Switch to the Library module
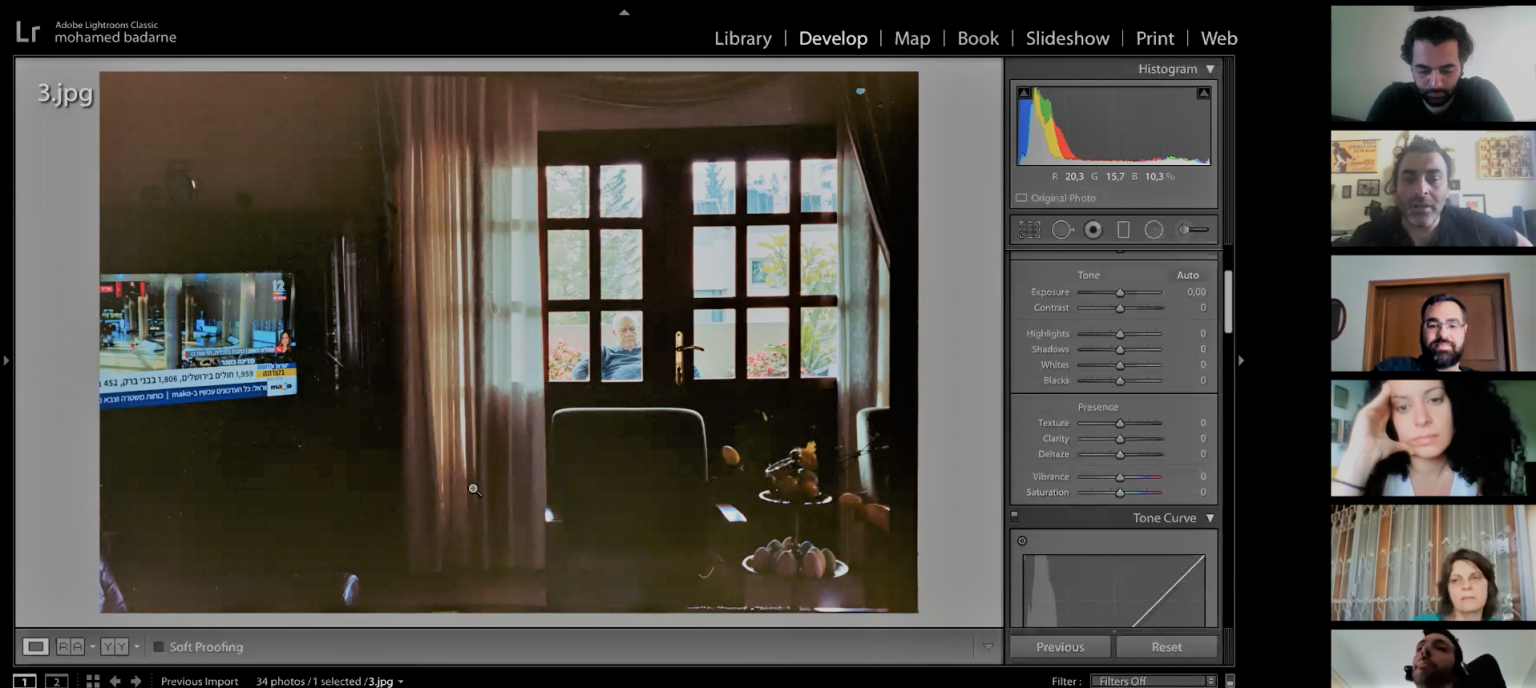Screen dimensions: 1536x688 click(743, 38)
